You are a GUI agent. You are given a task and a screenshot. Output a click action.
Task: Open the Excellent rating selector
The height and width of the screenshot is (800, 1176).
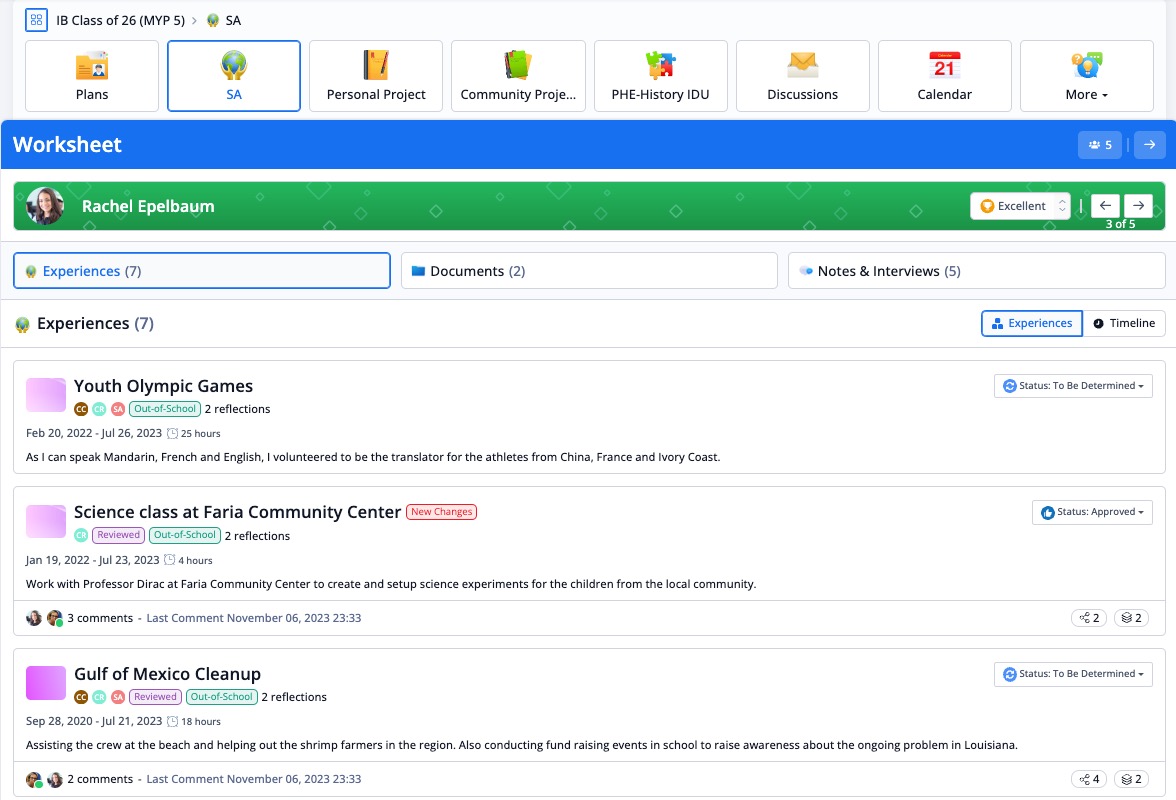[x=1019, y=206]
